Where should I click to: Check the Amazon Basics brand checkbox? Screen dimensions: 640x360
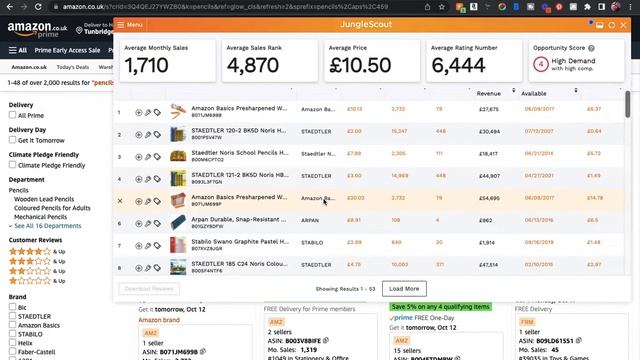(12, 325)
